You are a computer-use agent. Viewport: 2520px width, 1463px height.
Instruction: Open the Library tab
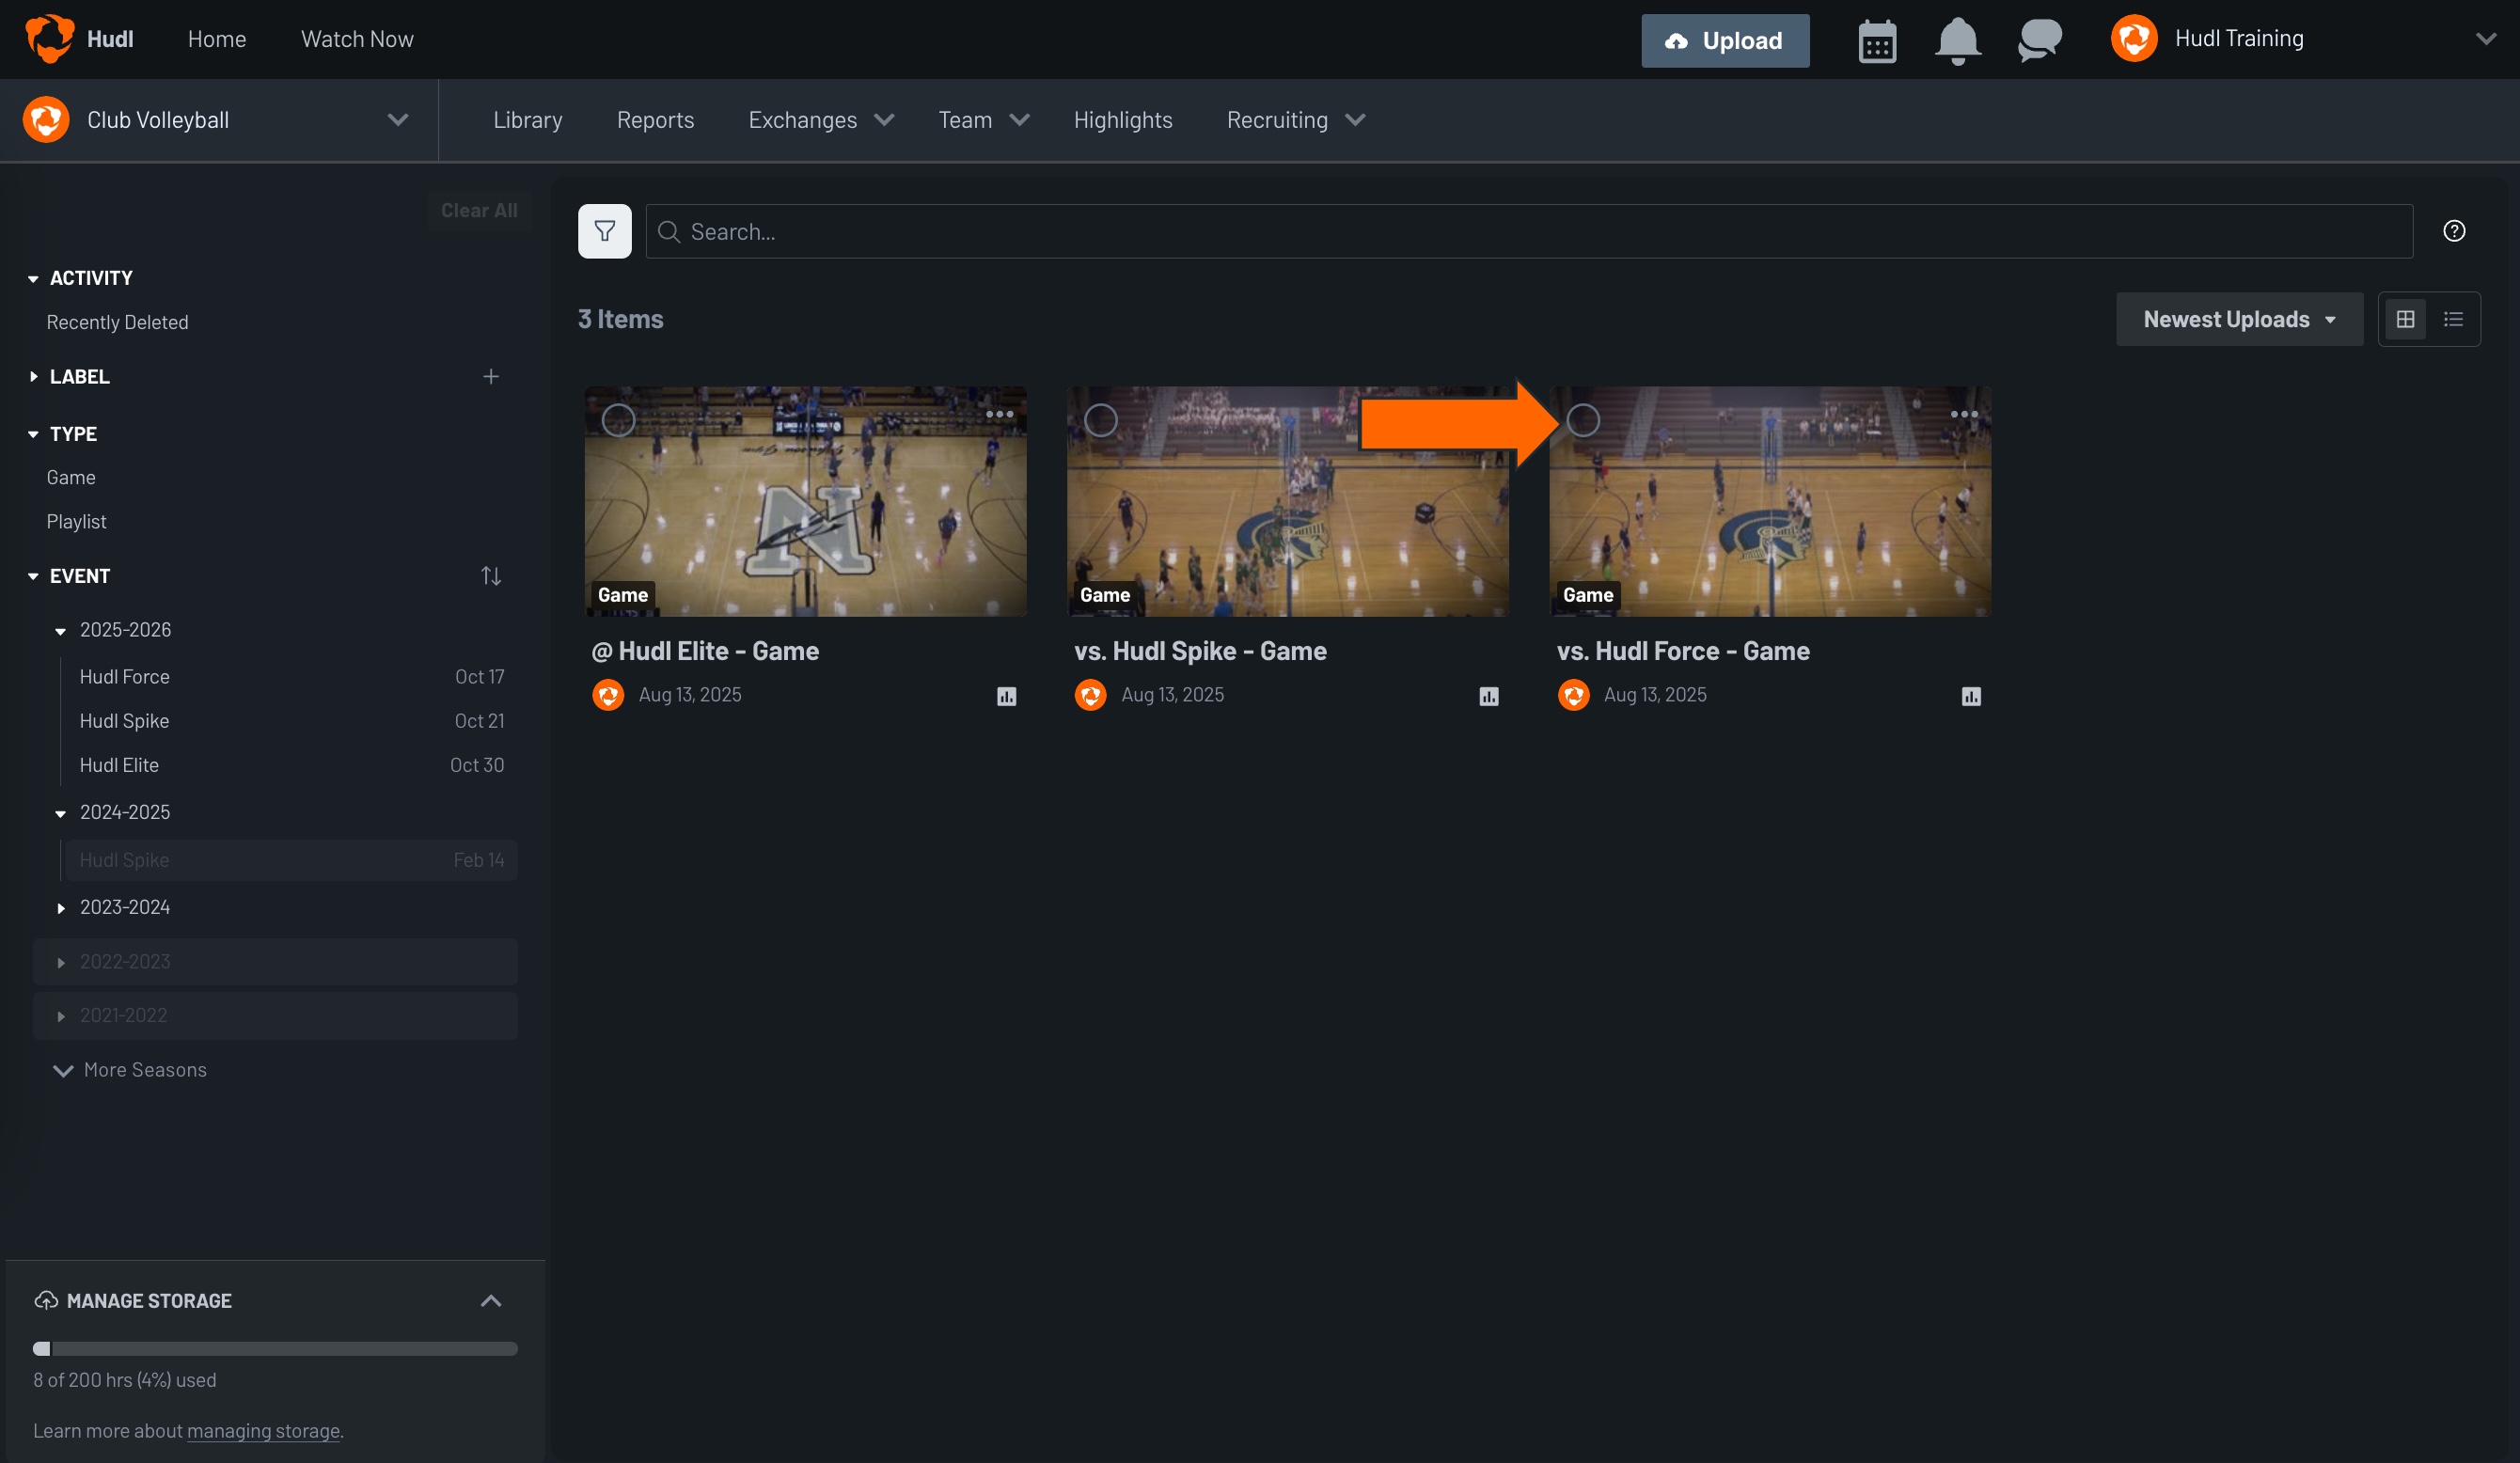(x=528, y=120)
